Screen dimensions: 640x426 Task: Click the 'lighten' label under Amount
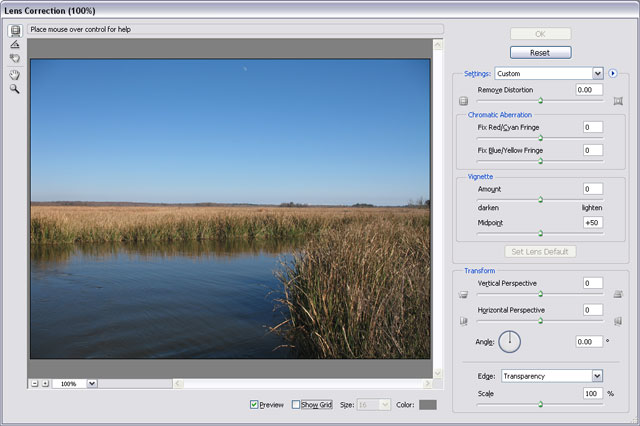point(592,208)
